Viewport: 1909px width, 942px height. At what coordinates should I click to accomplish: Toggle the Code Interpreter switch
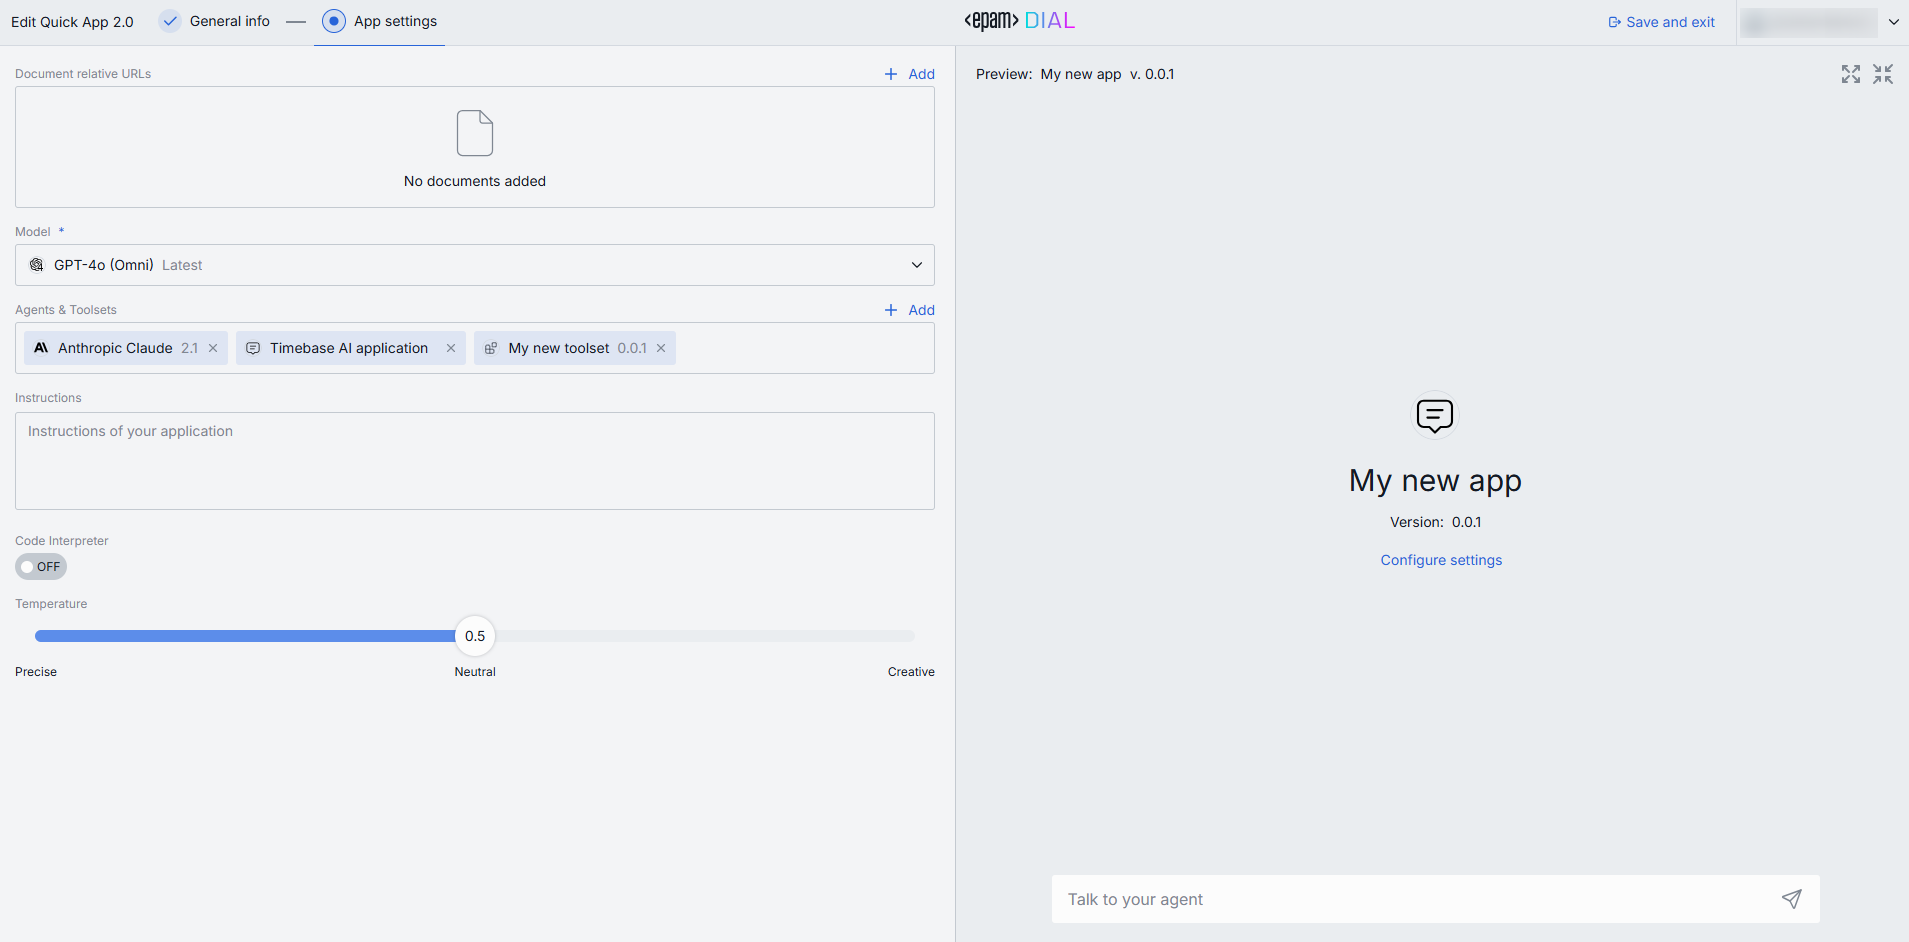tap(41, 567)
